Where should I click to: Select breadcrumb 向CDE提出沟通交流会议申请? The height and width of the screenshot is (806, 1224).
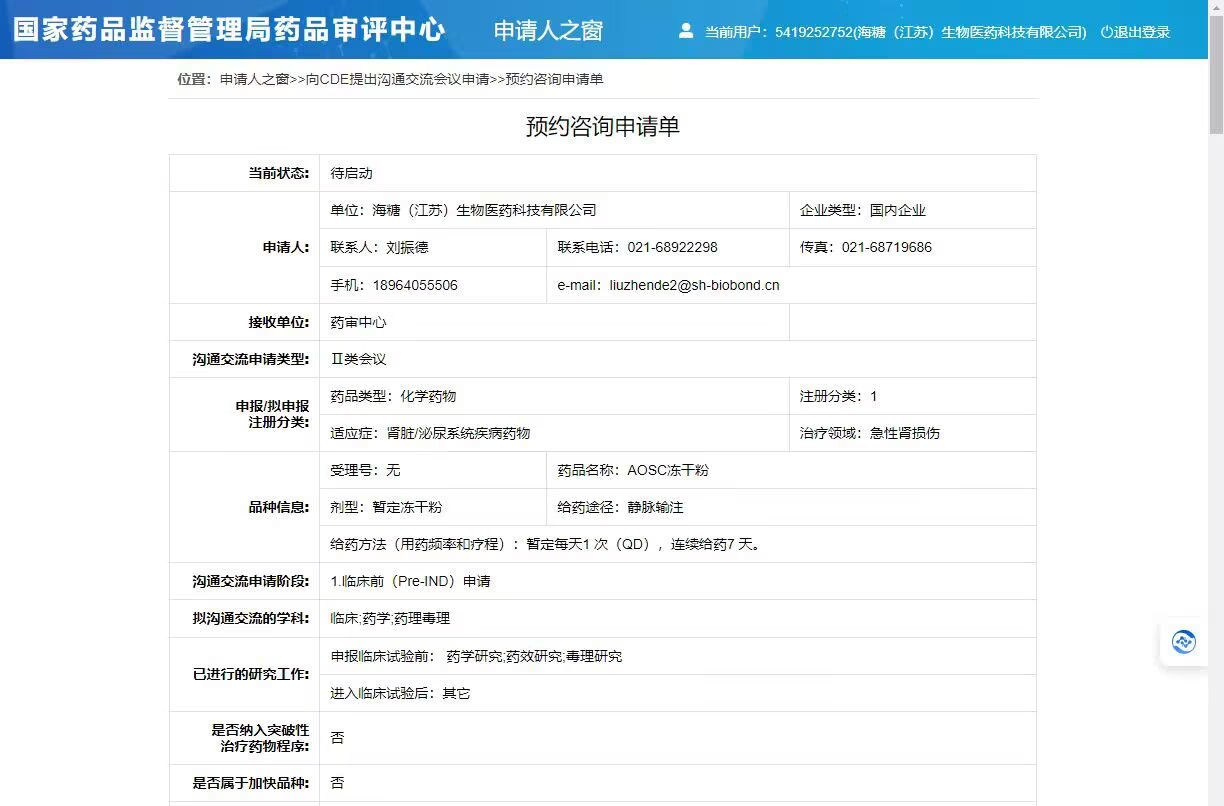pyautogui.click(x=397, y=79)
